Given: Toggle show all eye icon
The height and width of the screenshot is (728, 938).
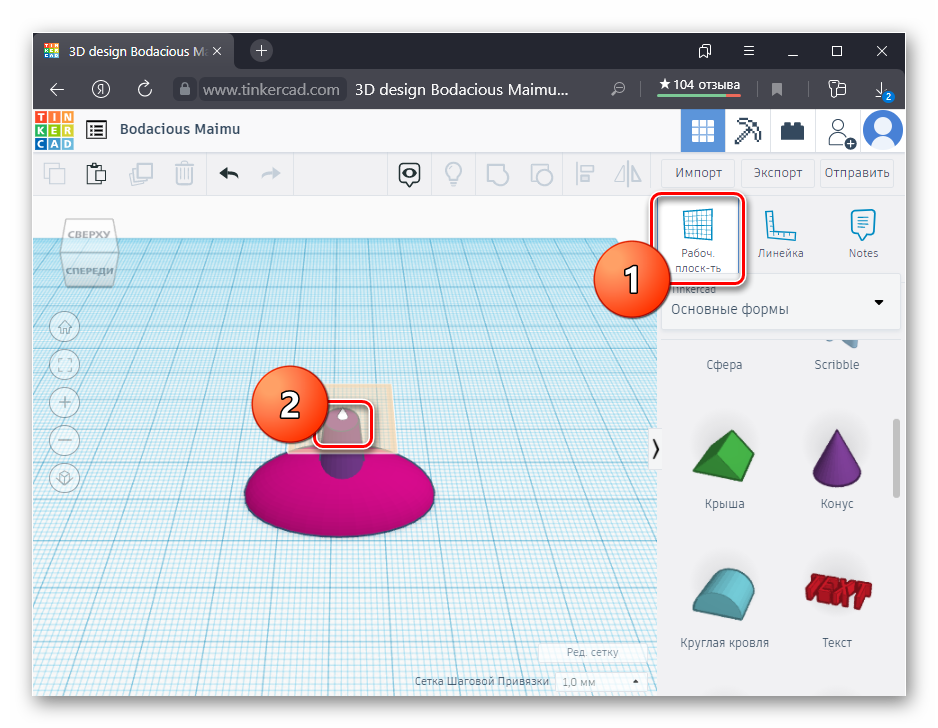Looking at the screenshot, I should coord(409,174).
